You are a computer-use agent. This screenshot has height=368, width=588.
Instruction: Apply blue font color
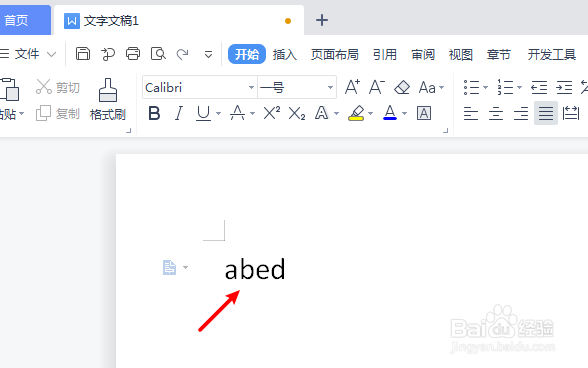click(390, 113)
